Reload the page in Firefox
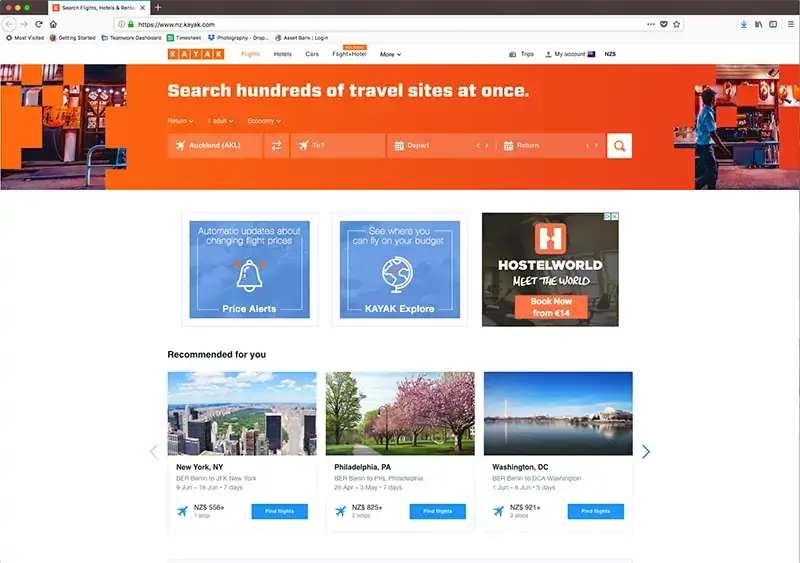 (39, 24)
